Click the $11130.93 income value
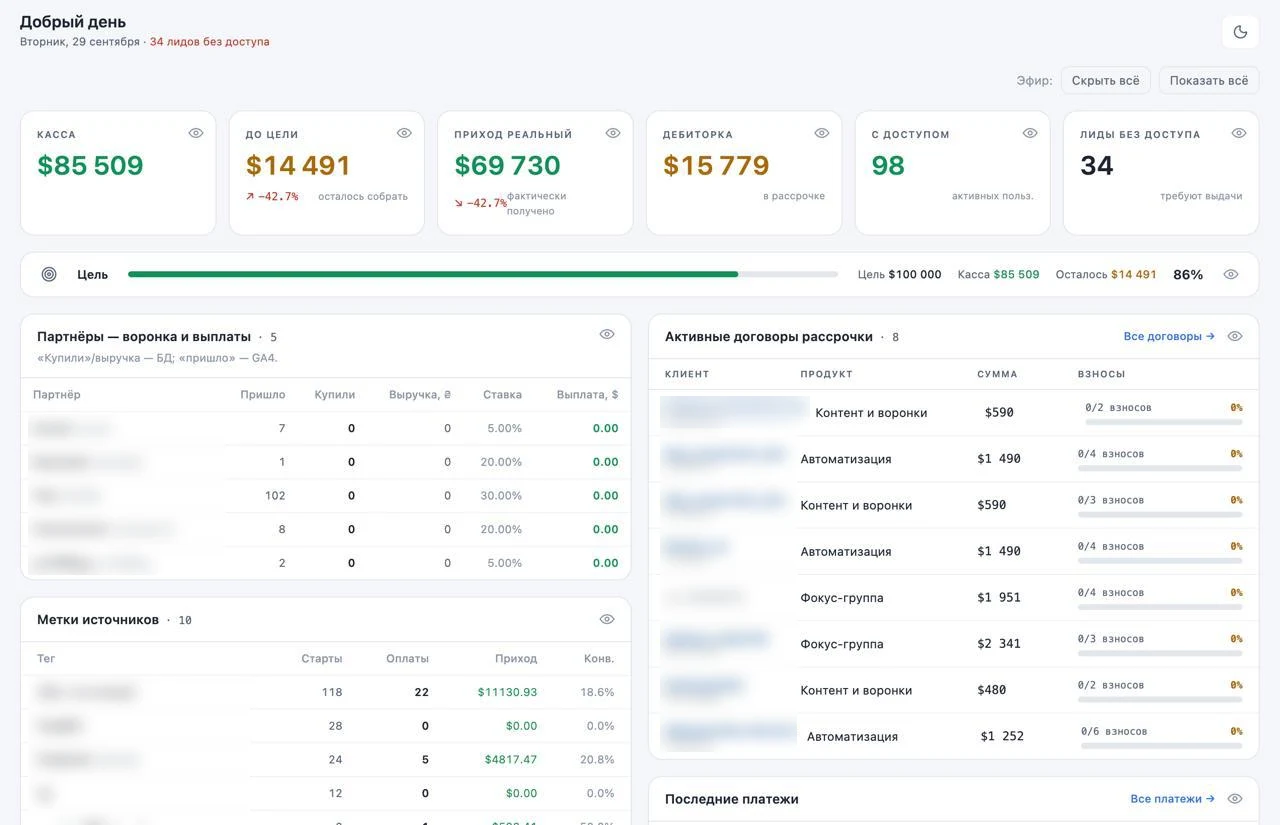The image size is (1280, 825). pos(507,692)
